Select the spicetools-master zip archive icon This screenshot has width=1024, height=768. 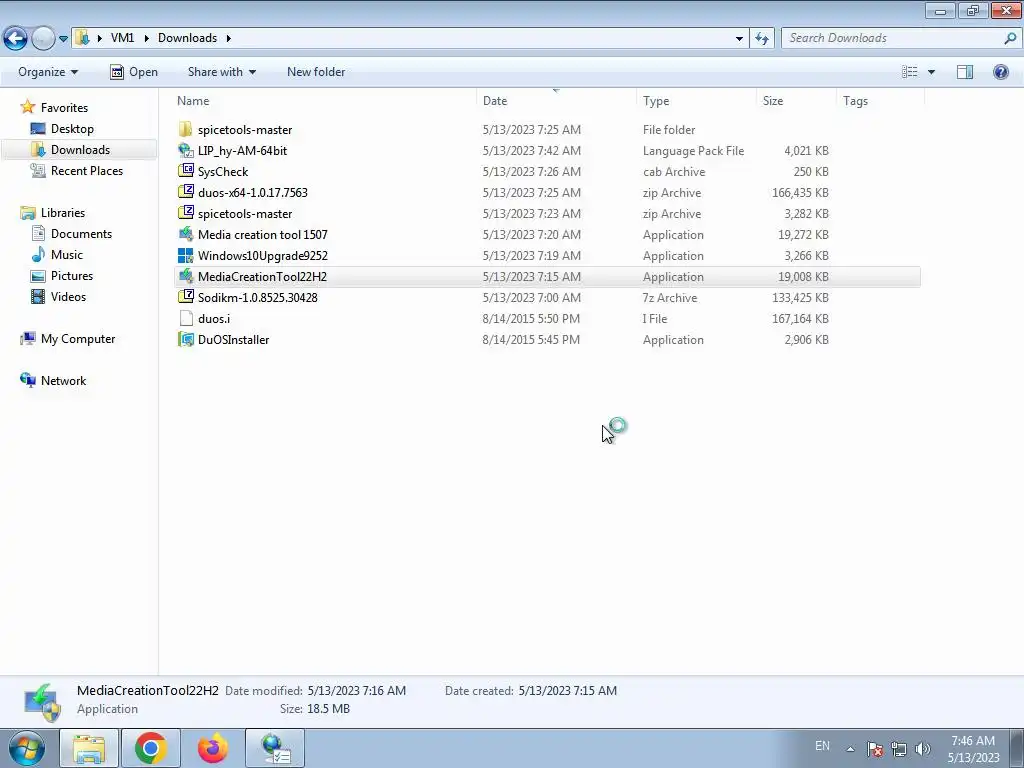pyautogui.click(x=185, y=213)
